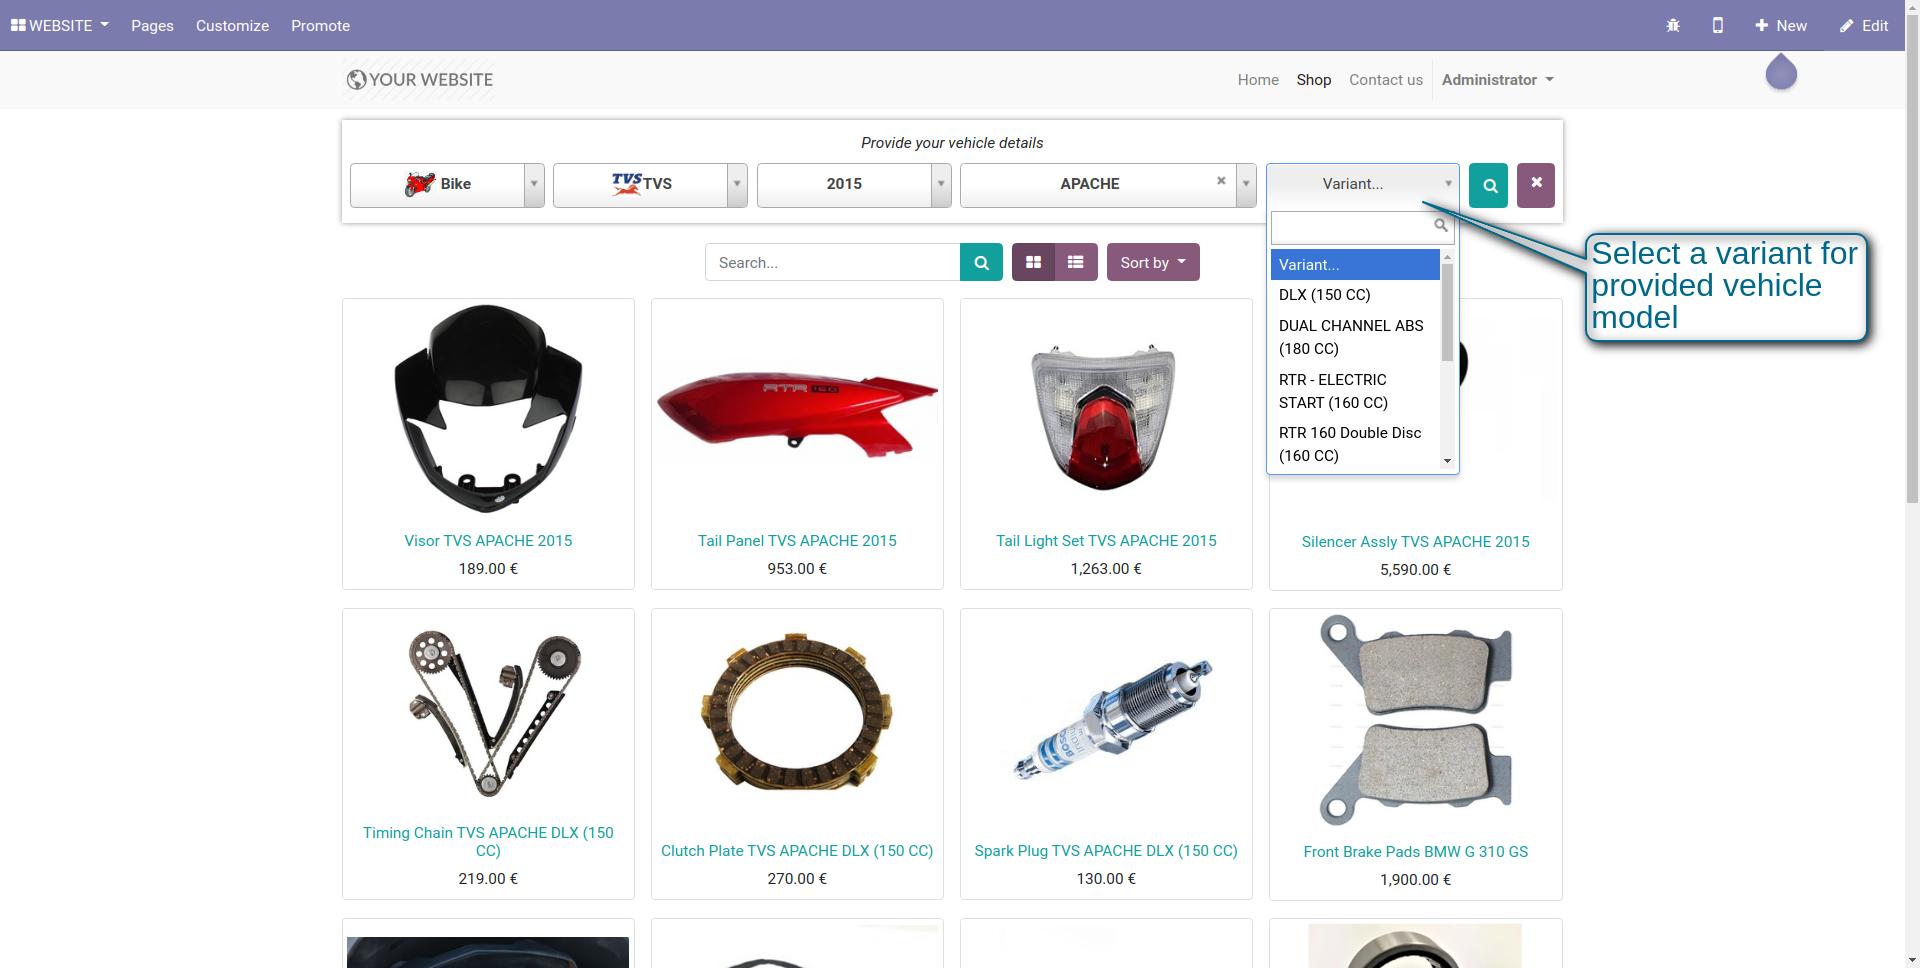1920x968 pixels.
Task: Select DLX (150 CC) variant
Action: point(1355,295)
